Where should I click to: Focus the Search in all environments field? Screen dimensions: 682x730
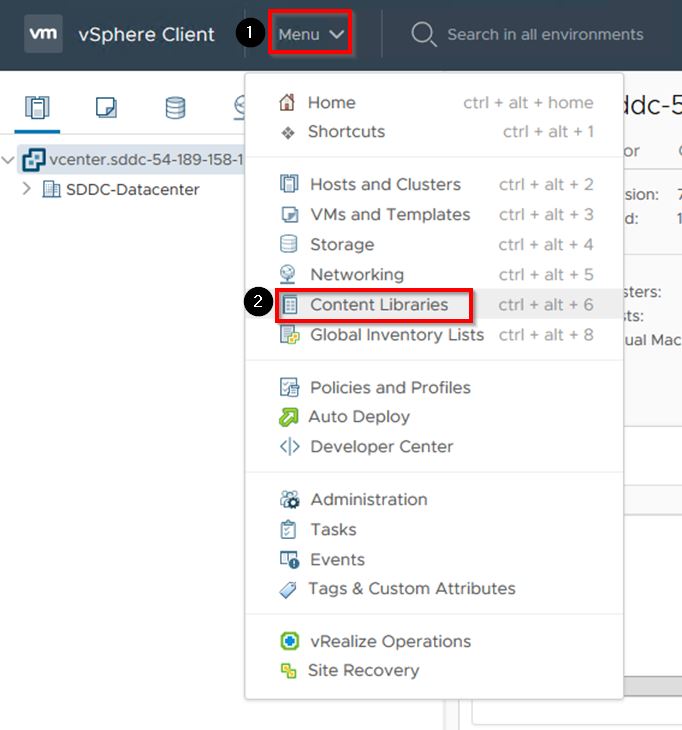(545, 34)
